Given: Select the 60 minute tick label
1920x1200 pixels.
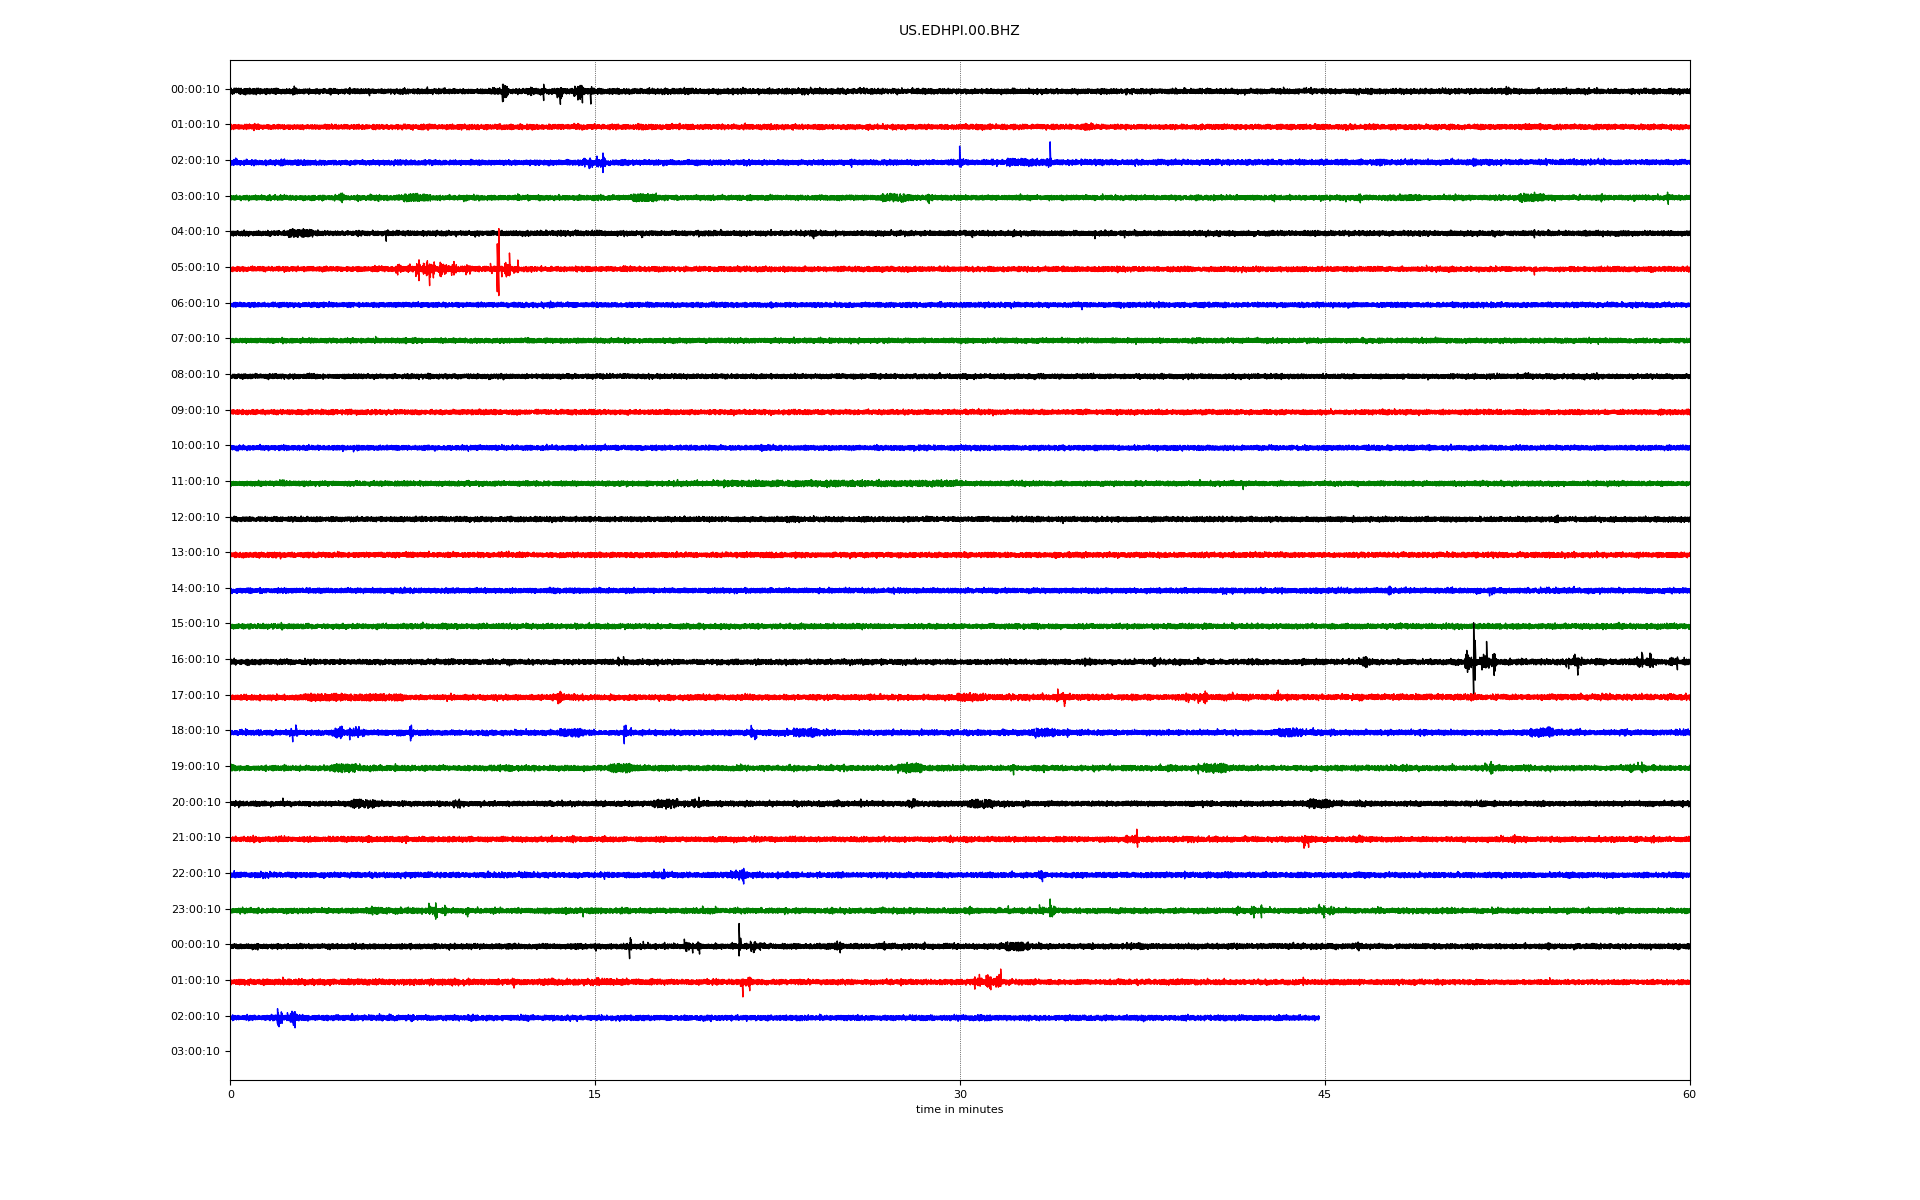Looking at the screenshot, I should [1688, 1094].
